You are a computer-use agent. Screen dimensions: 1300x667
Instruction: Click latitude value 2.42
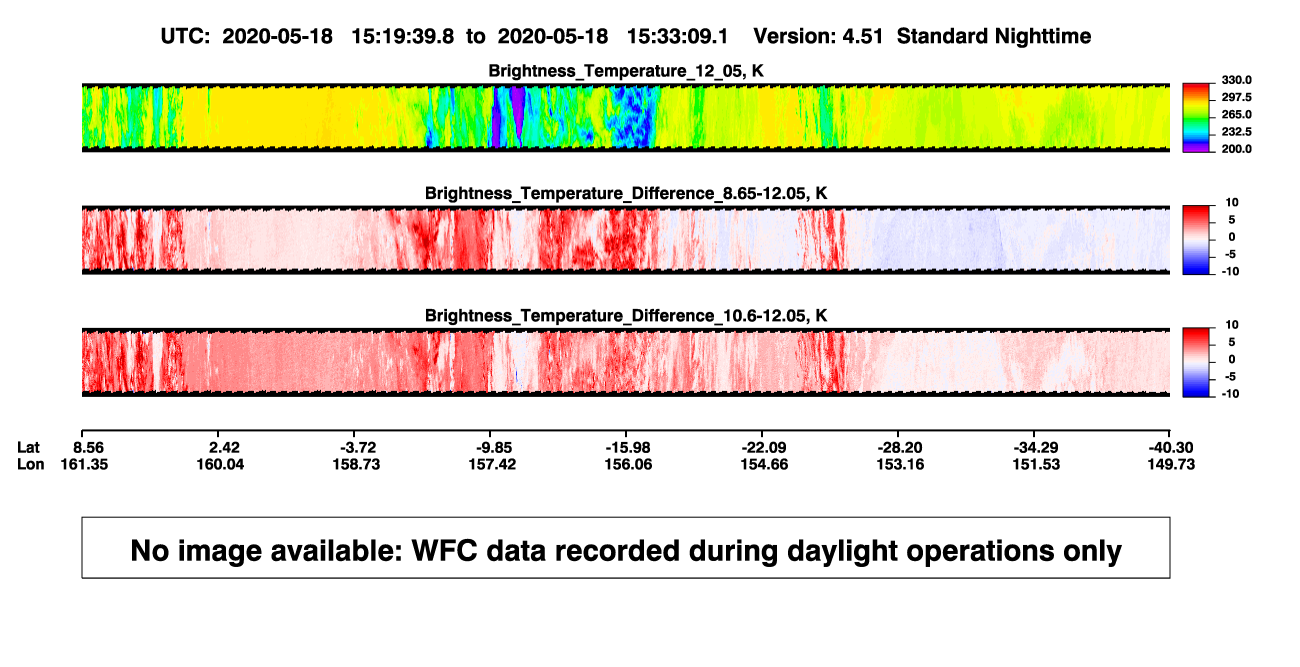(224, 446)
